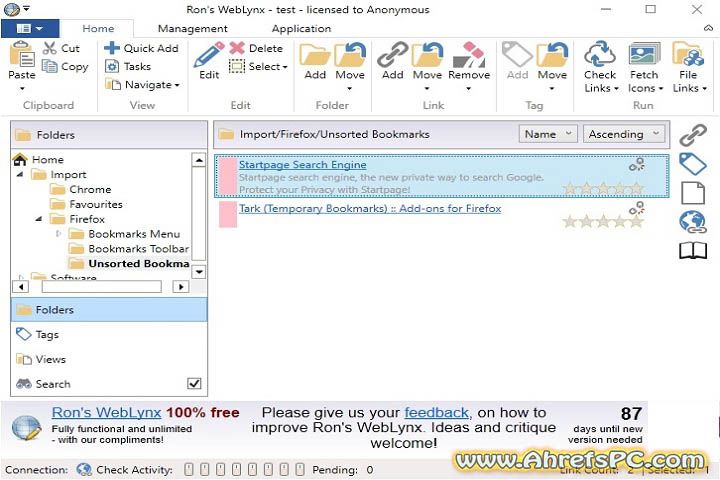
Task: Set star rating on the Tark row
Action: pyautogui.click(x=603, y=222)
